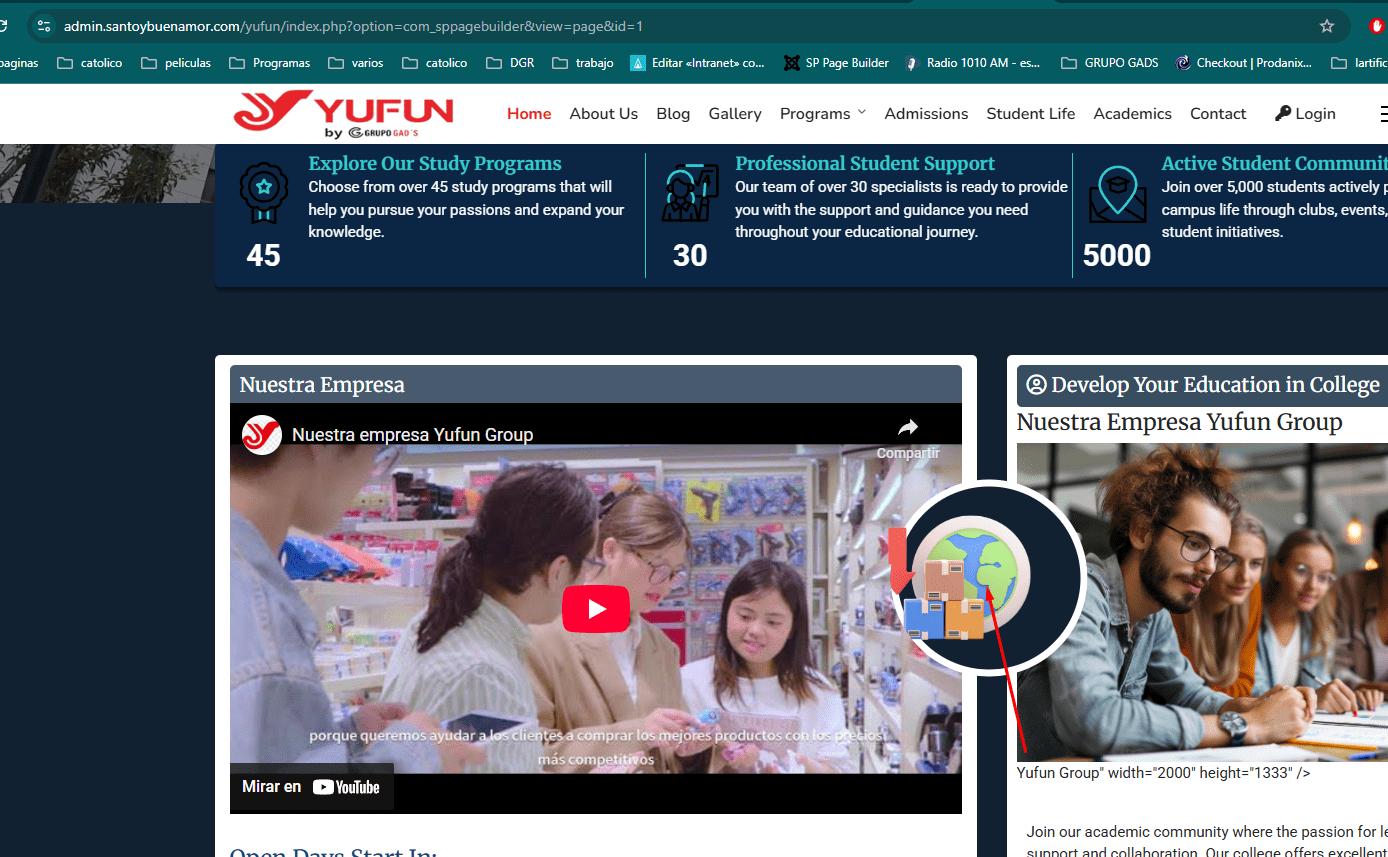Click the Compartir share arrow on the video
1388x857 pixels.
tap(908, 436)
